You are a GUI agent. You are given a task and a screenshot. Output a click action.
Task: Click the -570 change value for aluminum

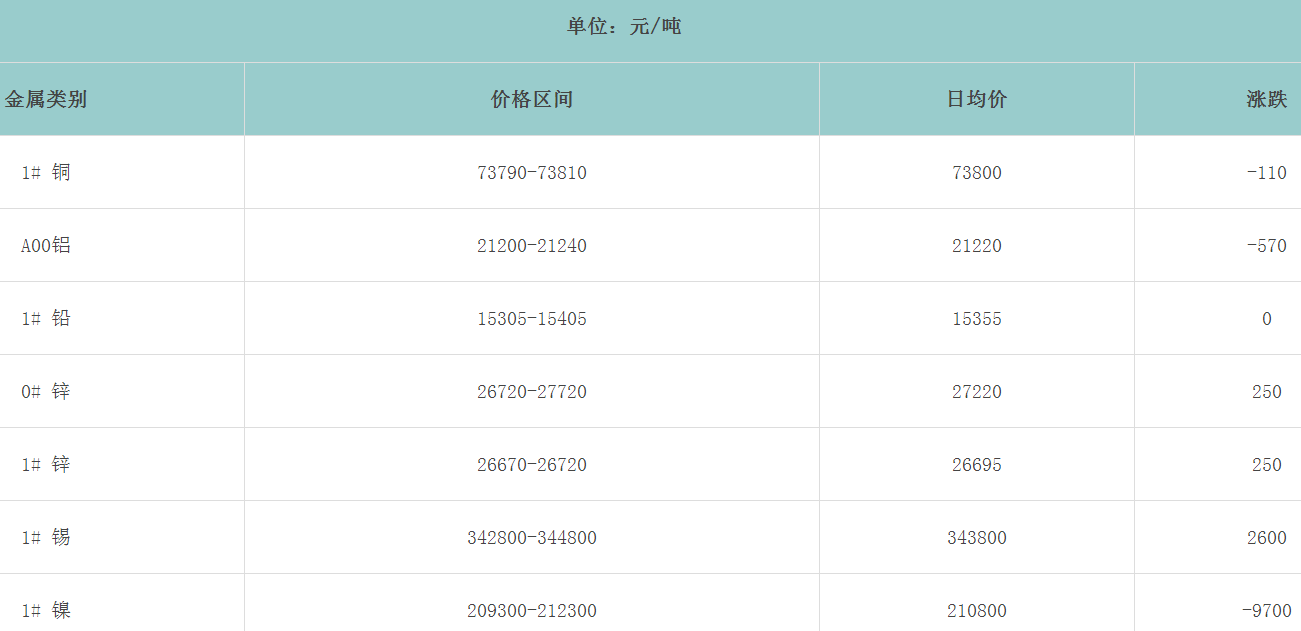1266,245
